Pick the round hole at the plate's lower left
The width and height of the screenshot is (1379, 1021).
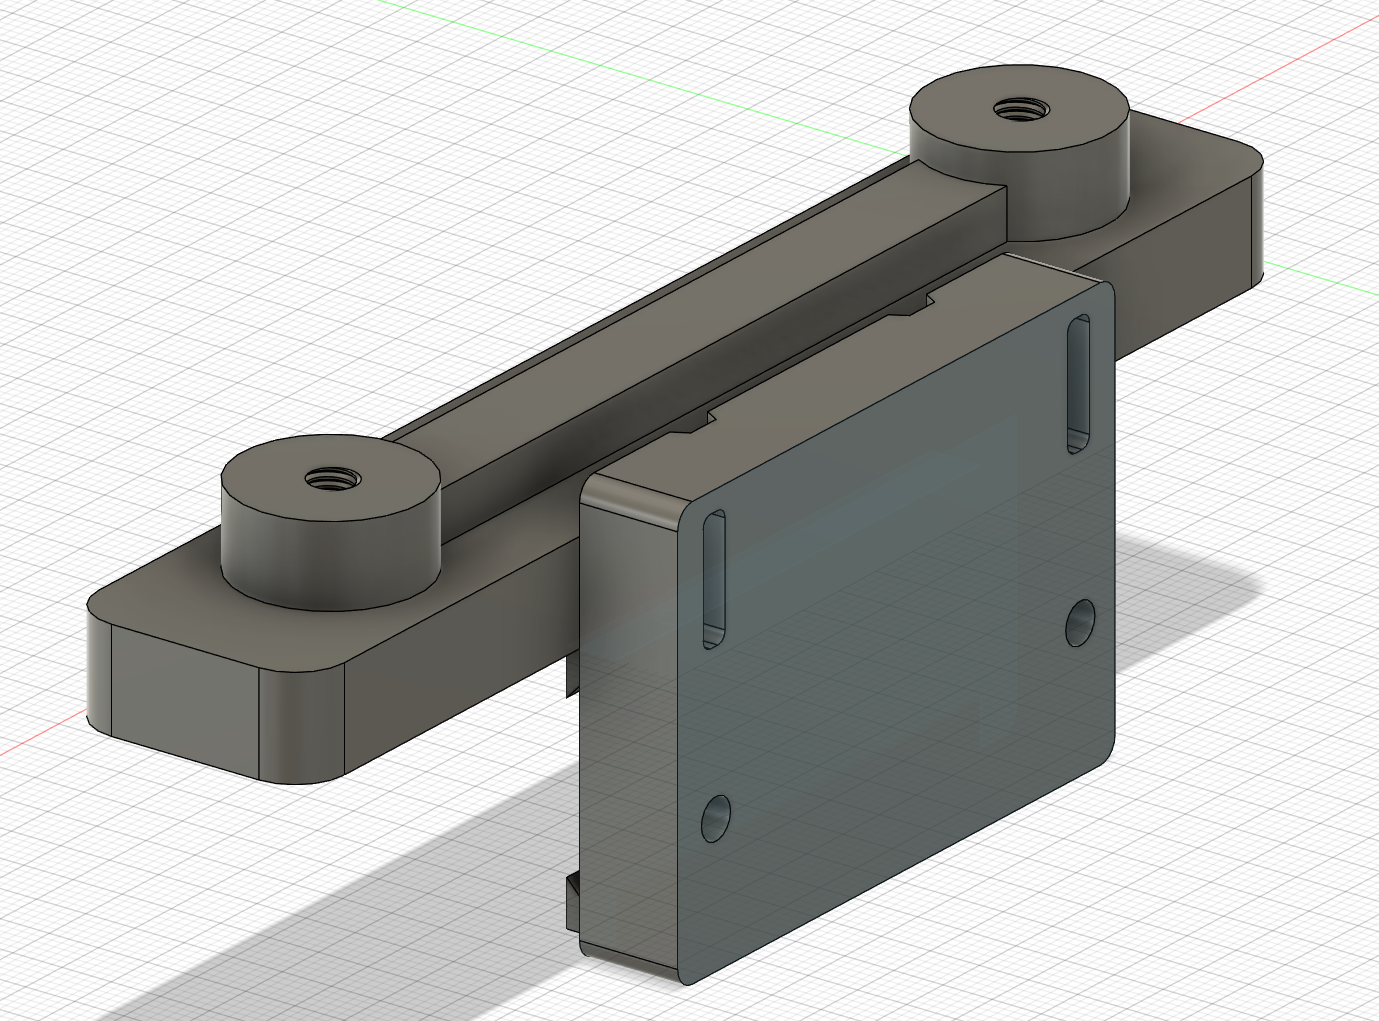[x=716, y=818]
